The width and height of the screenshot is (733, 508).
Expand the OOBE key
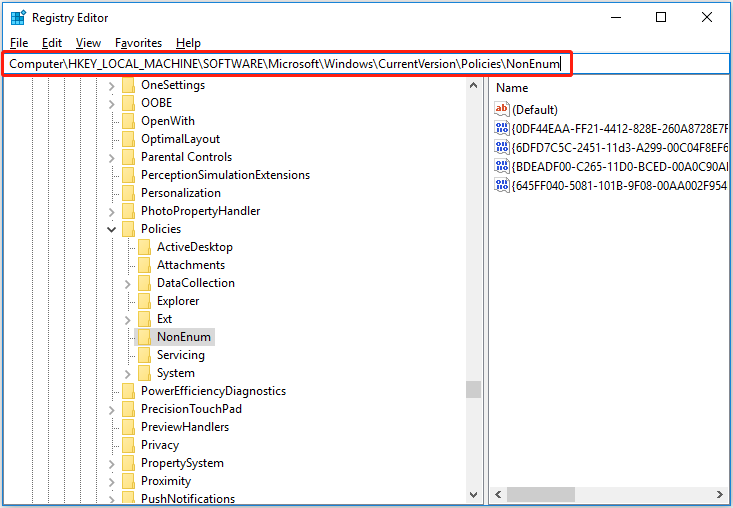111,104
